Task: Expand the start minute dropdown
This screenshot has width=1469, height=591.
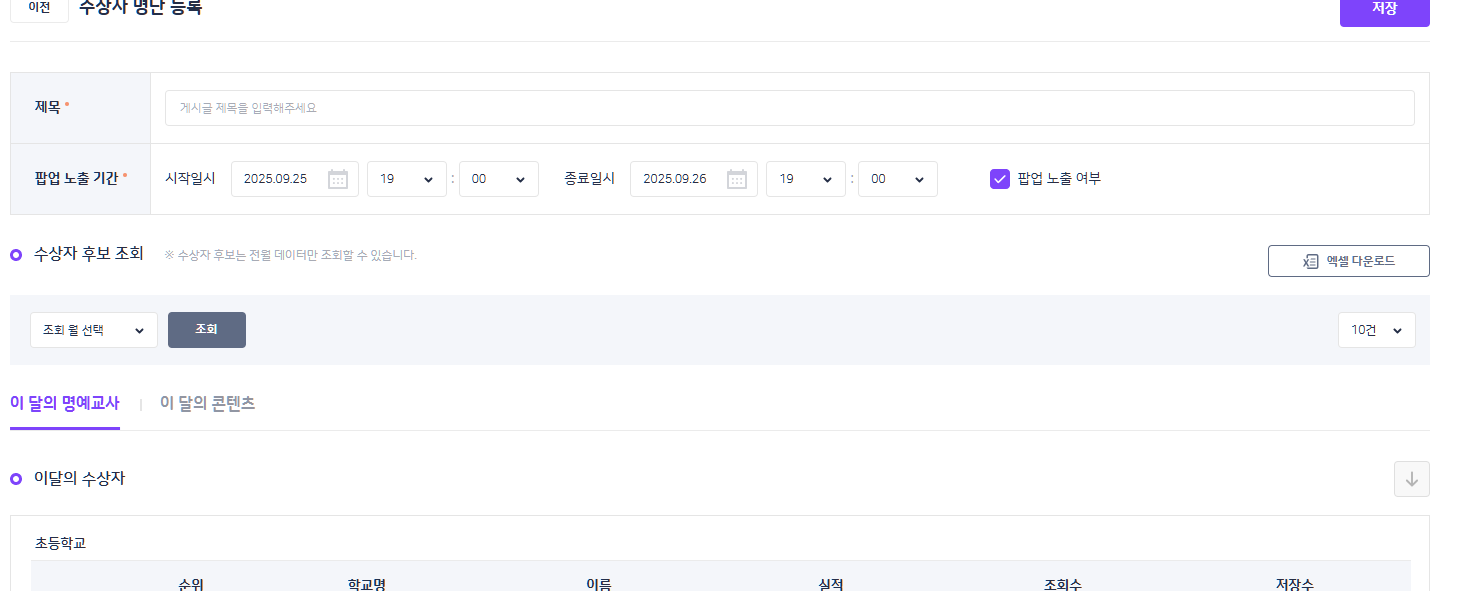Action: (x=498, y=179)
